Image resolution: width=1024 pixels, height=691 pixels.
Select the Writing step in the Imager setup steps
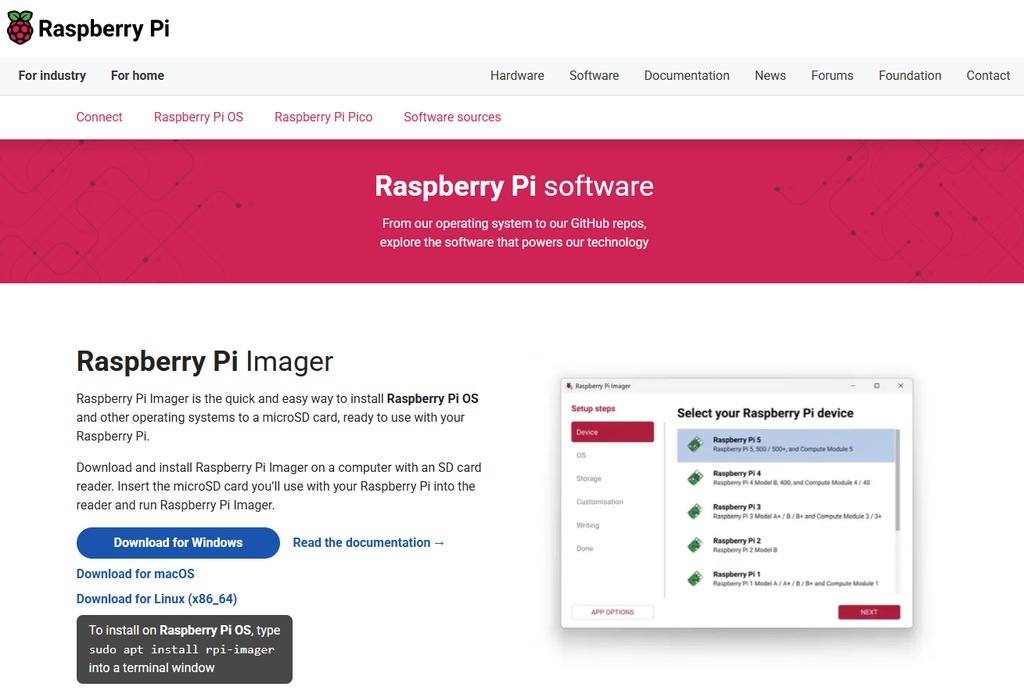click(588, 525)
